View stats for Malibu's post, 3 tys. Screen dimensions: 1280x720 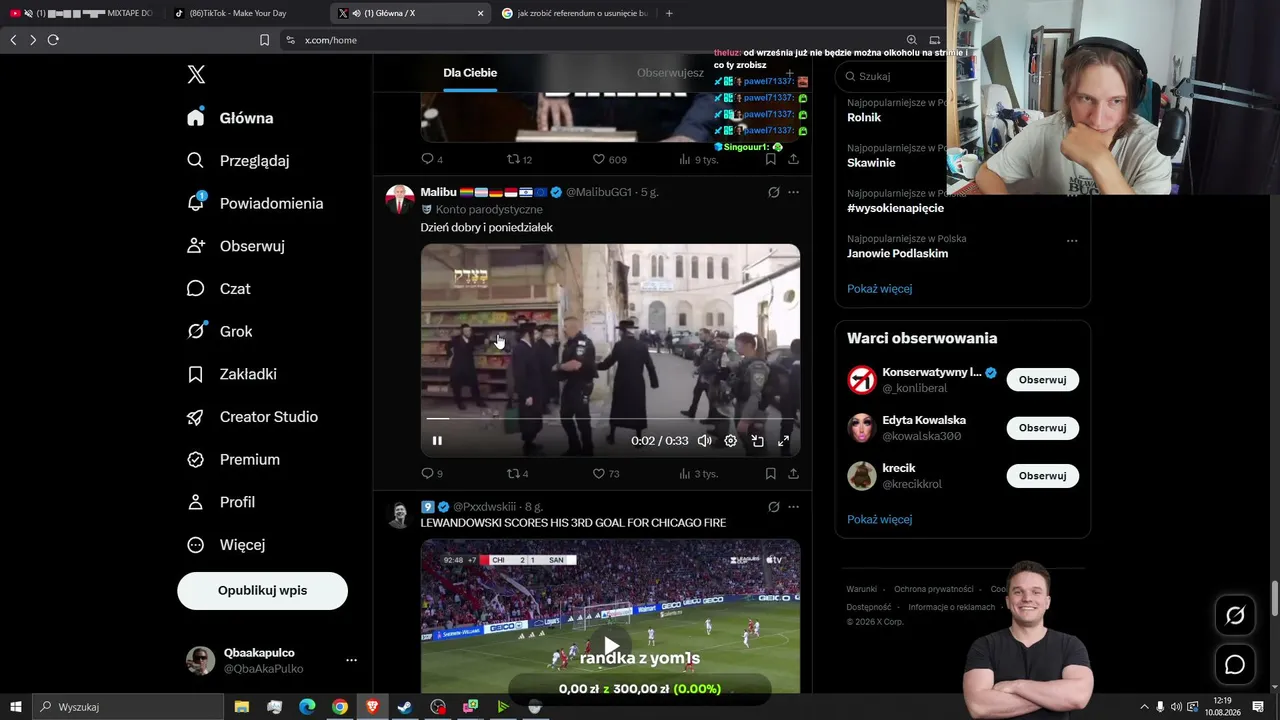(x=698, y=474)
